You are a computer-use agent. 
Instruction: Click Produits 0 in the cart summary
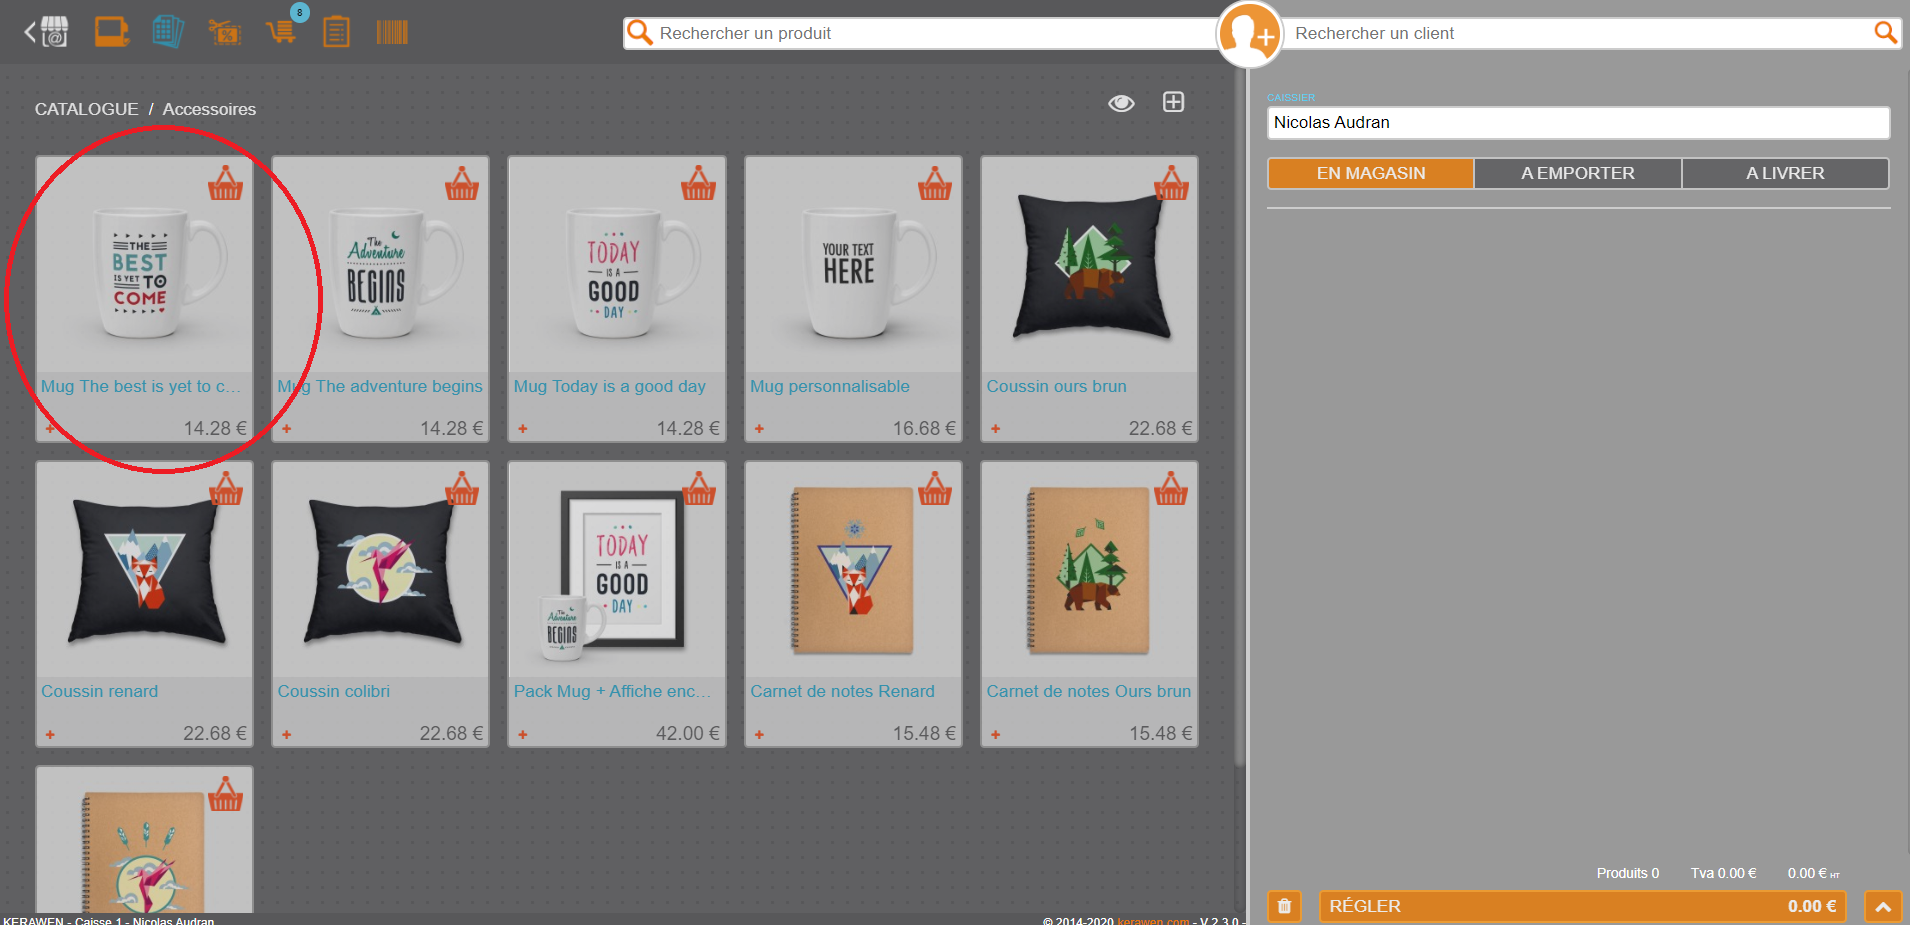[1628, 874]
